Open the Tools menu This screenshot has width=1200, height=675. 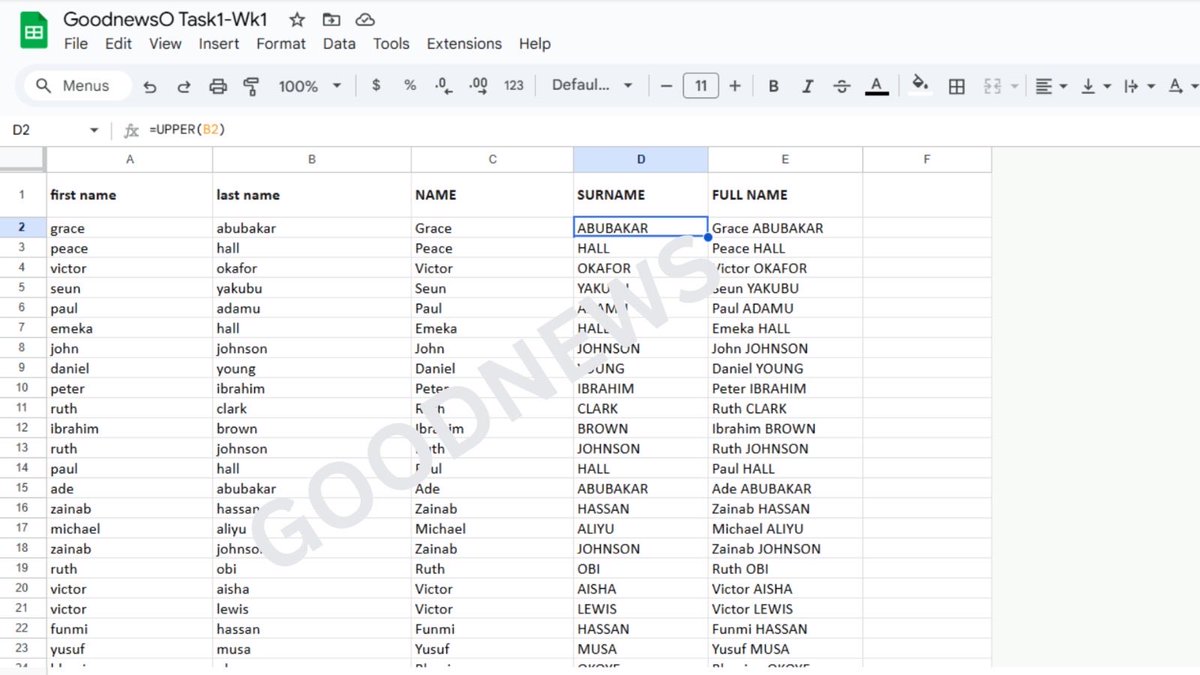(x=391, y=44)
